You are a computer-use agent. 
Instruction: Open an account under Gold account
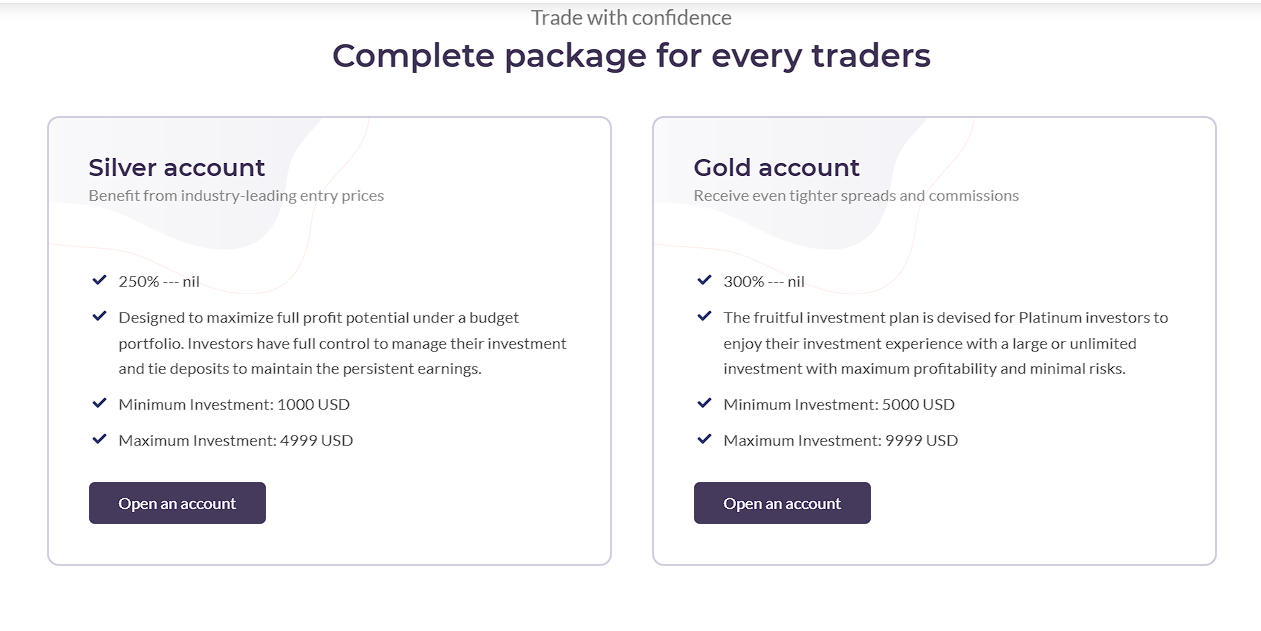coord(782,503)
